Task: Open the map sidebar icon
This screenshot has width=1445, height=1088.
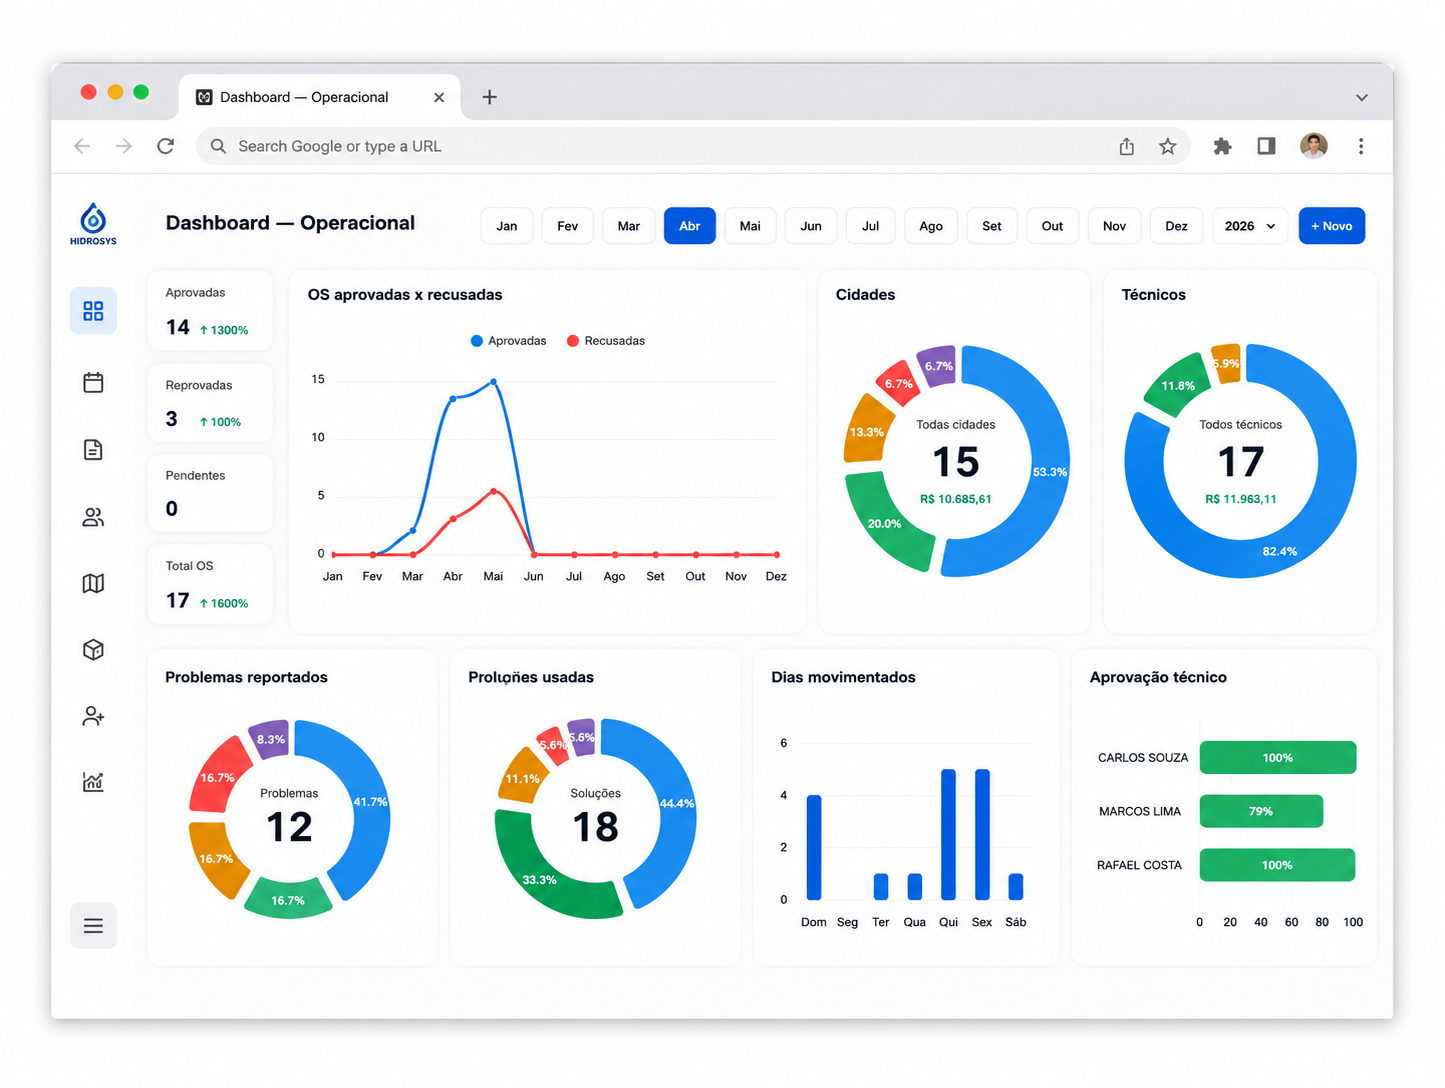Action: coord(93,583)
